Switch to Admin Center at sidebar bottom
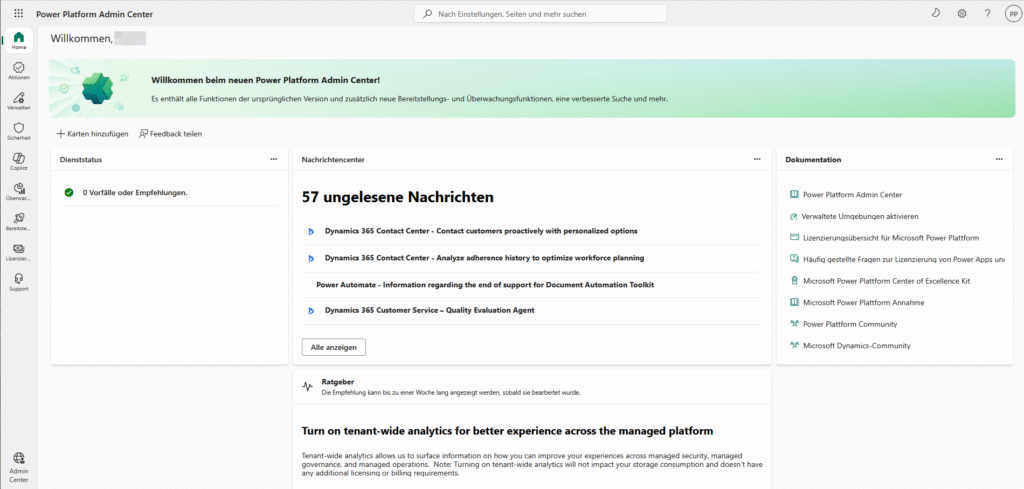This screenshot has height=489, width=1024. click(x=19, y=465)
